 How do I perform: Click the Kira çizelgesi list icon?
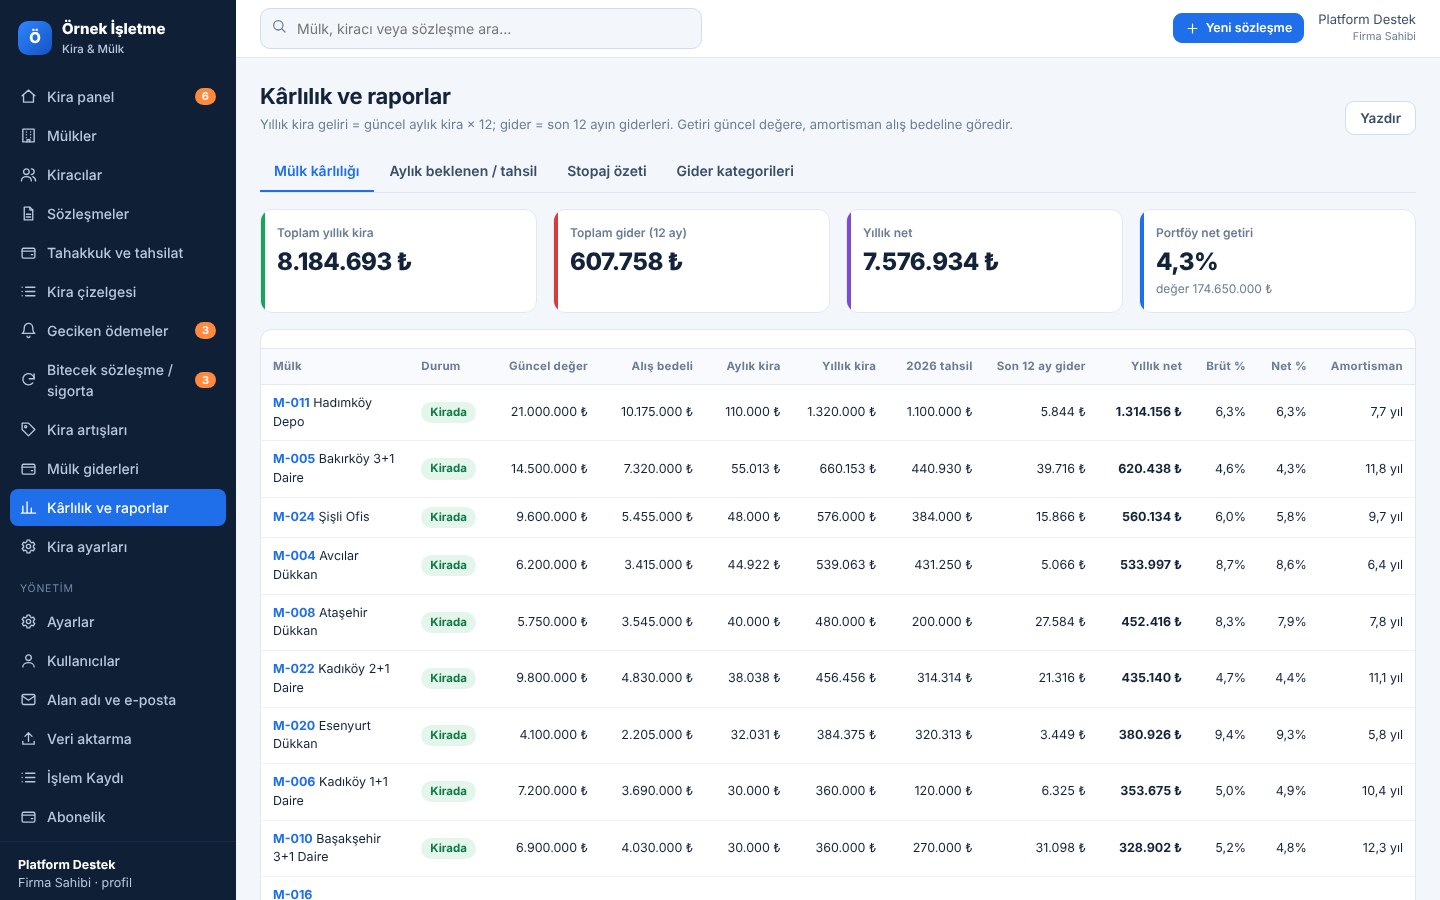click(x=28, y=292)
